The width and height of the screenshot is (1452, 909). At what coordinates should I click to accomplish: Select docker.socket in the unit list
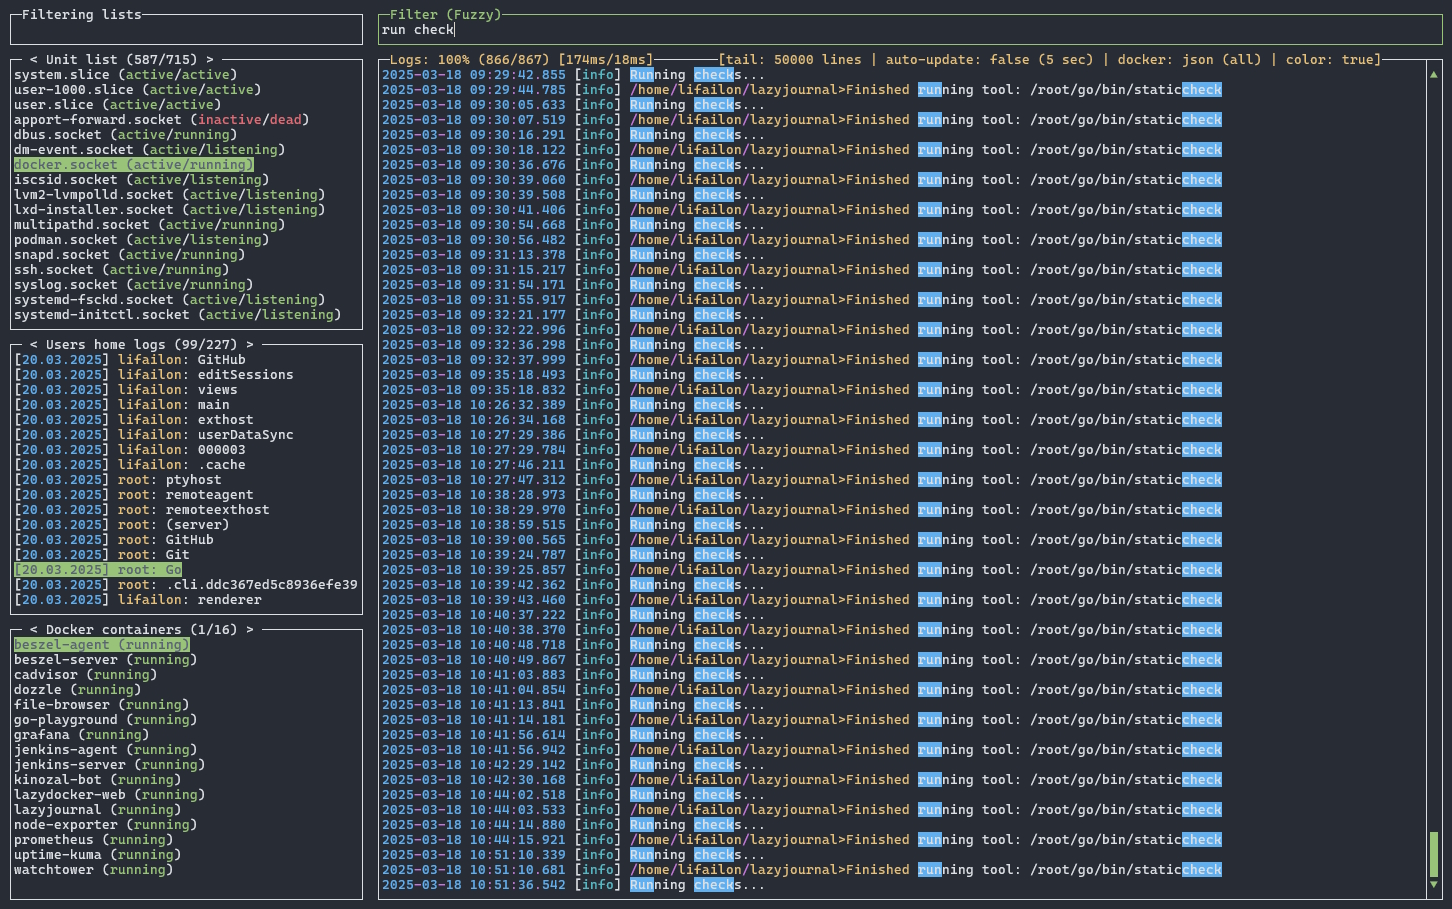point(134,165)
